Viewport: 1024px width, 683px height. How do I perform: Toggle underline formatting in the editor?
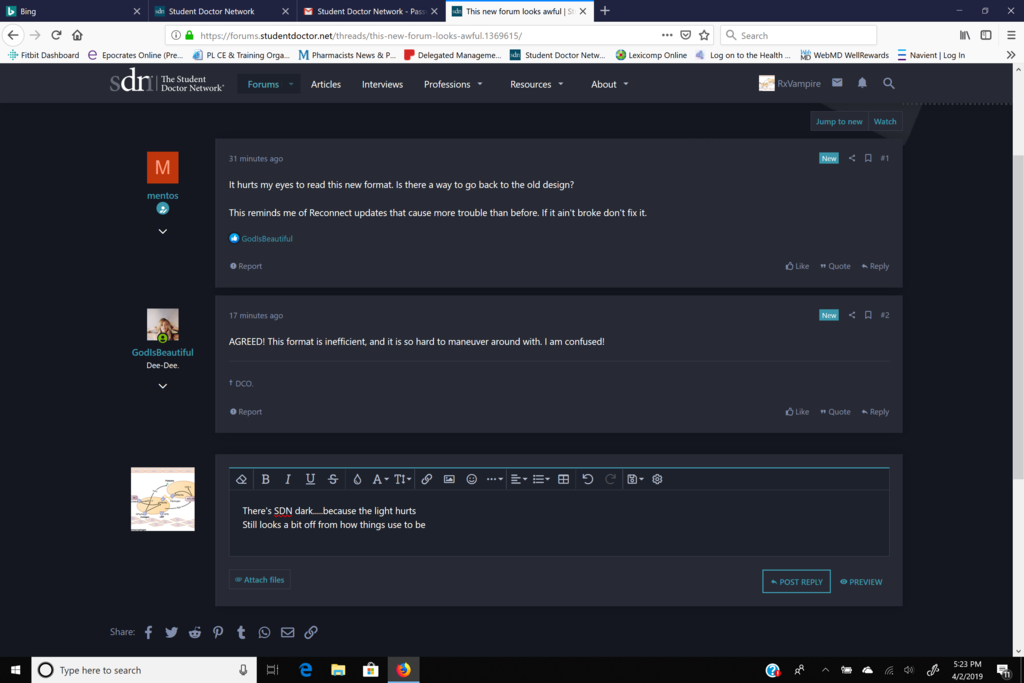pos(310,479)
